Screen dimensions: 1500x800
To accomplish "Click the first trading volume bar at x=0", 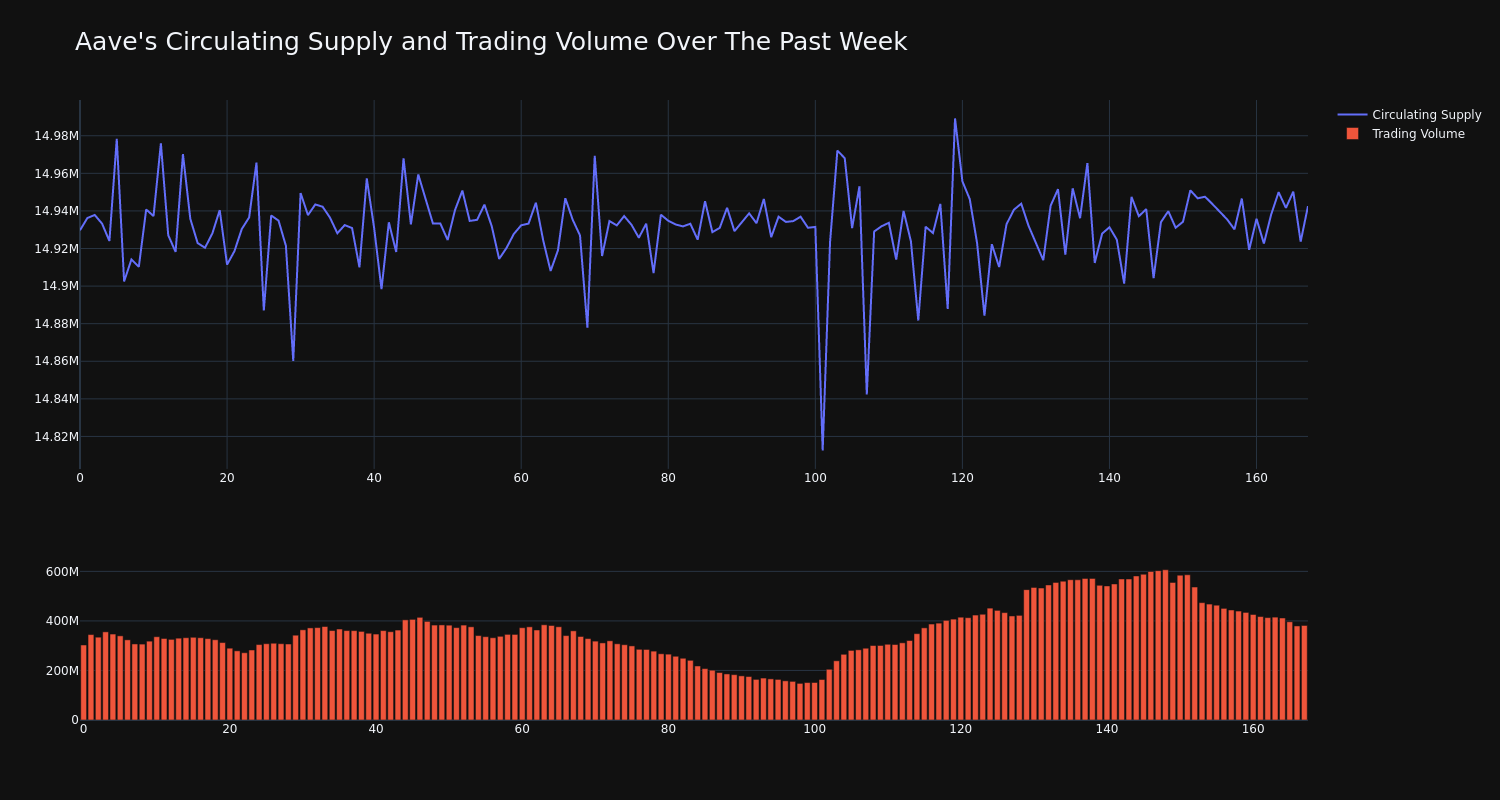I will [x=83, y=682].
